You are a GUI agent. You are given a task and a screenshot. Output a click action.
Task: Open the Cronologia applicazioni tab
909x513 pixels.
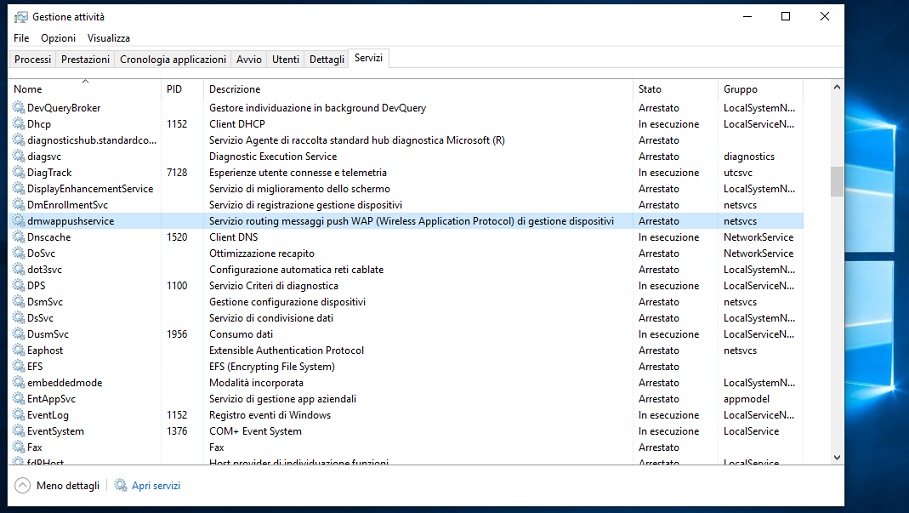173,59
